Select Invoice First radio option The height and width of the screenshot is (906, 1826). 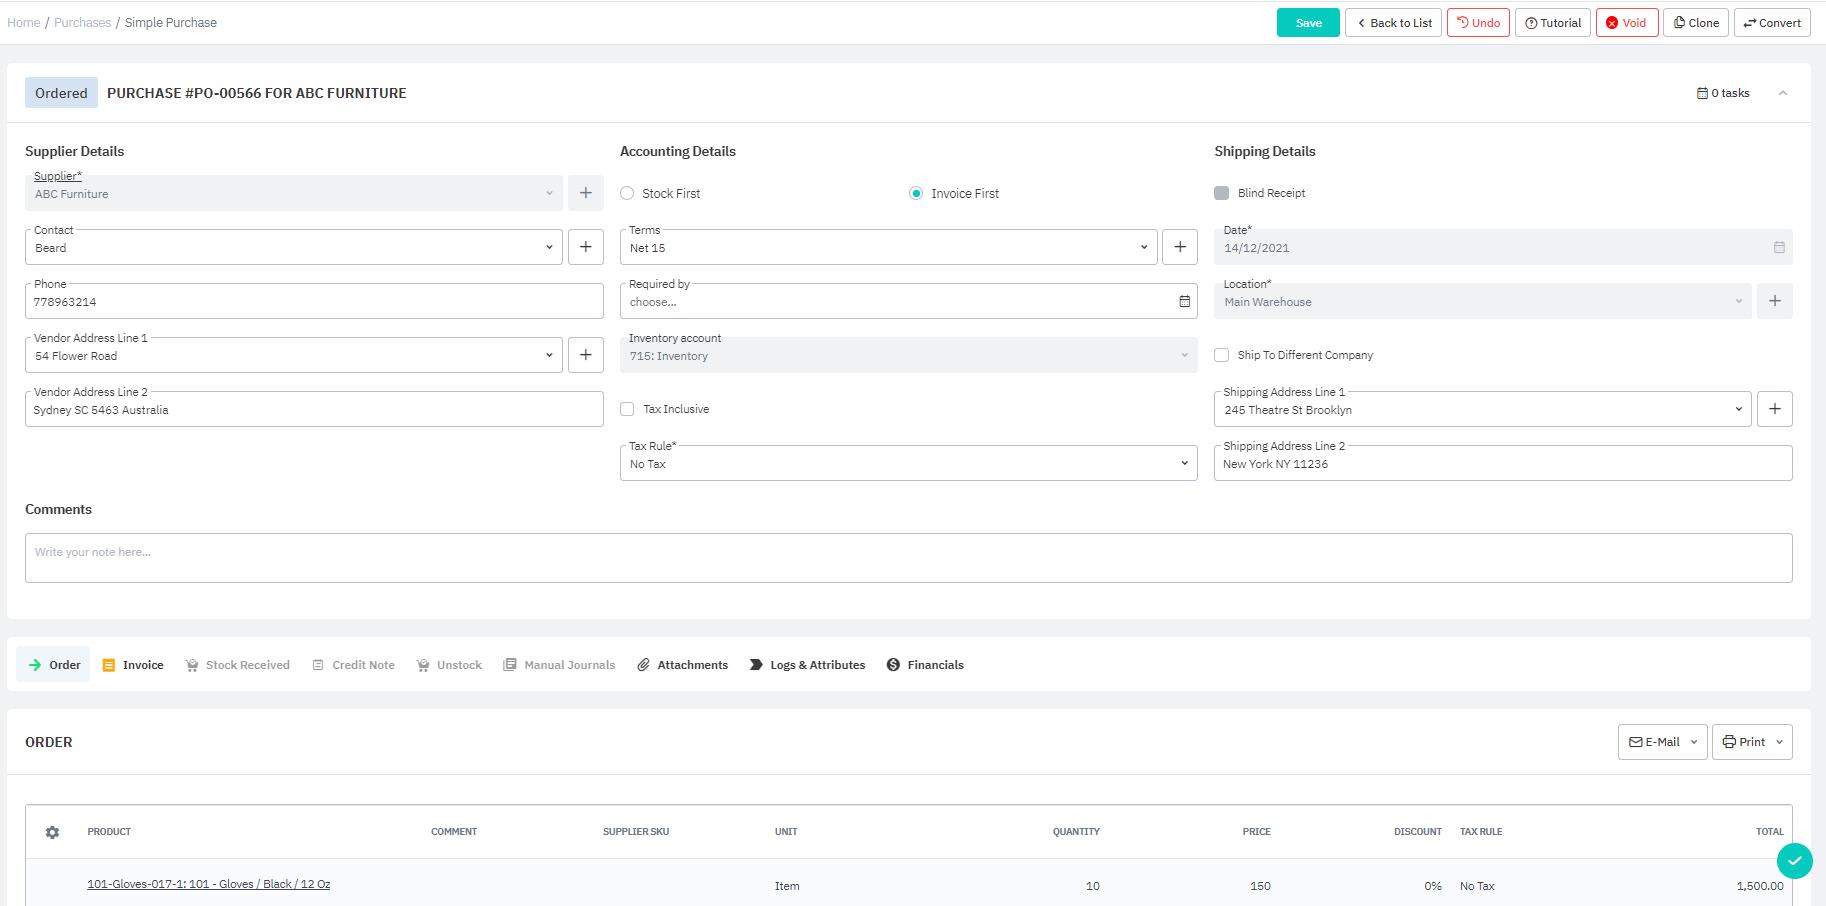pyautogui.click(x=916, y=193)
